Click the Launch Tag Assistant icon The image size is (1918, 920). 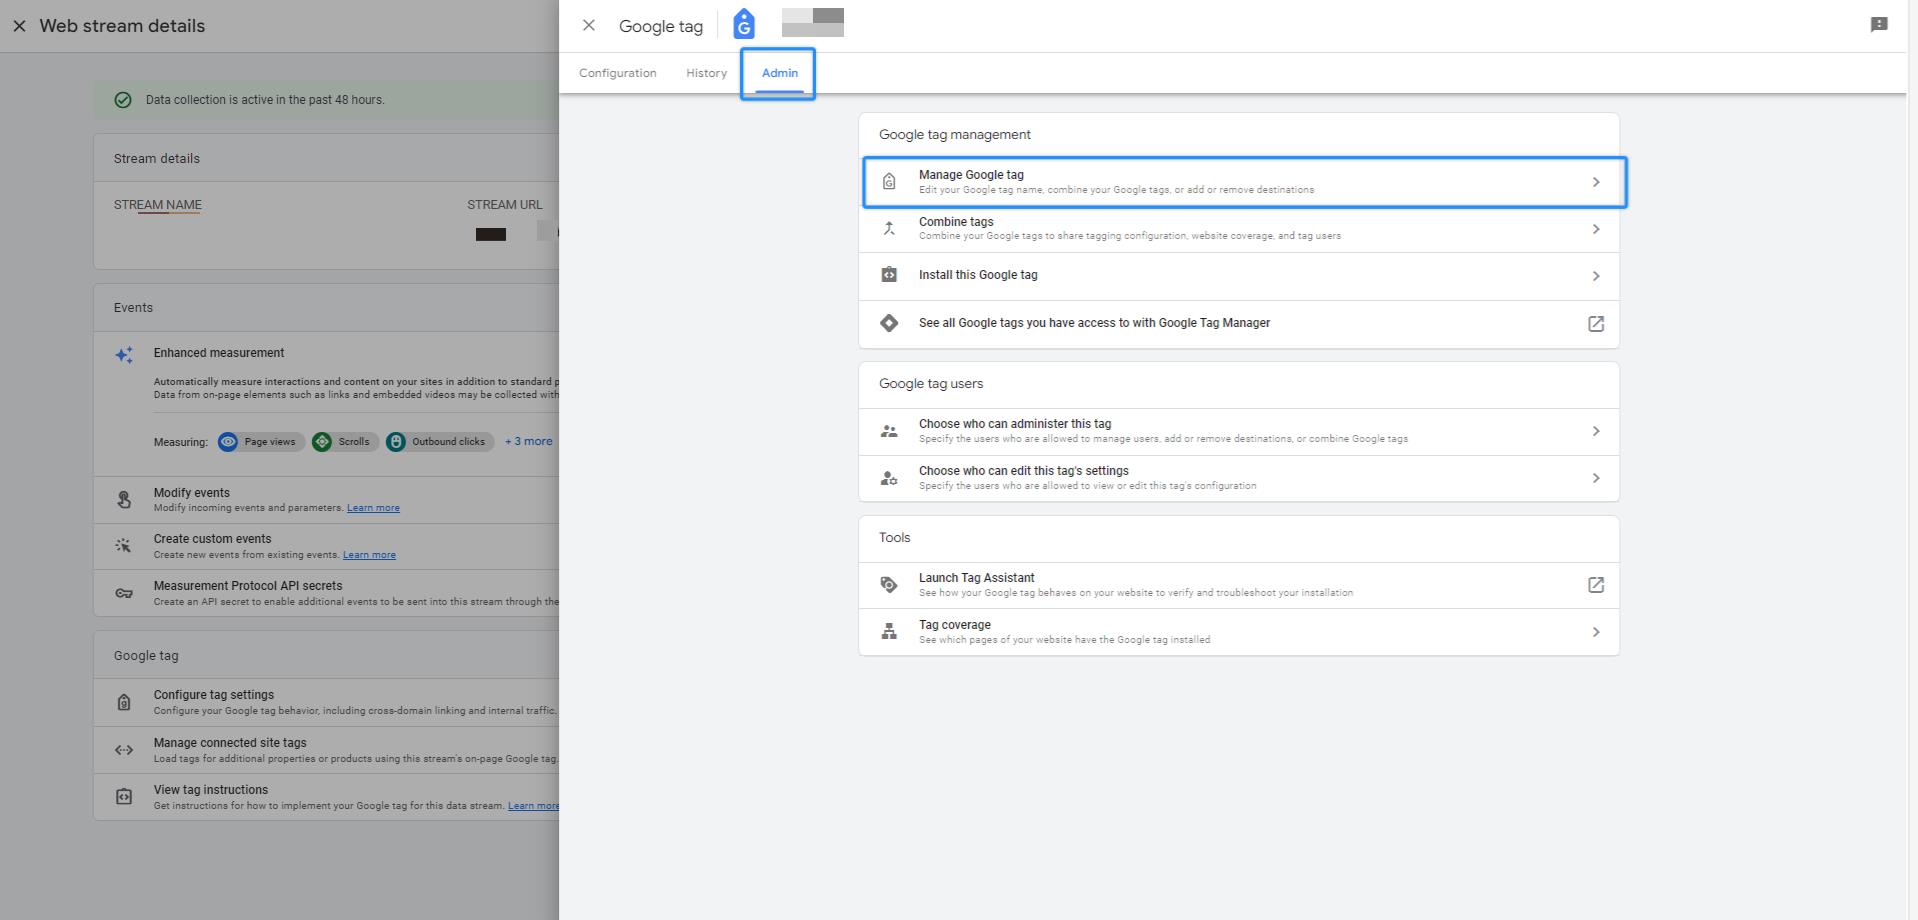(x=889, y=585)
